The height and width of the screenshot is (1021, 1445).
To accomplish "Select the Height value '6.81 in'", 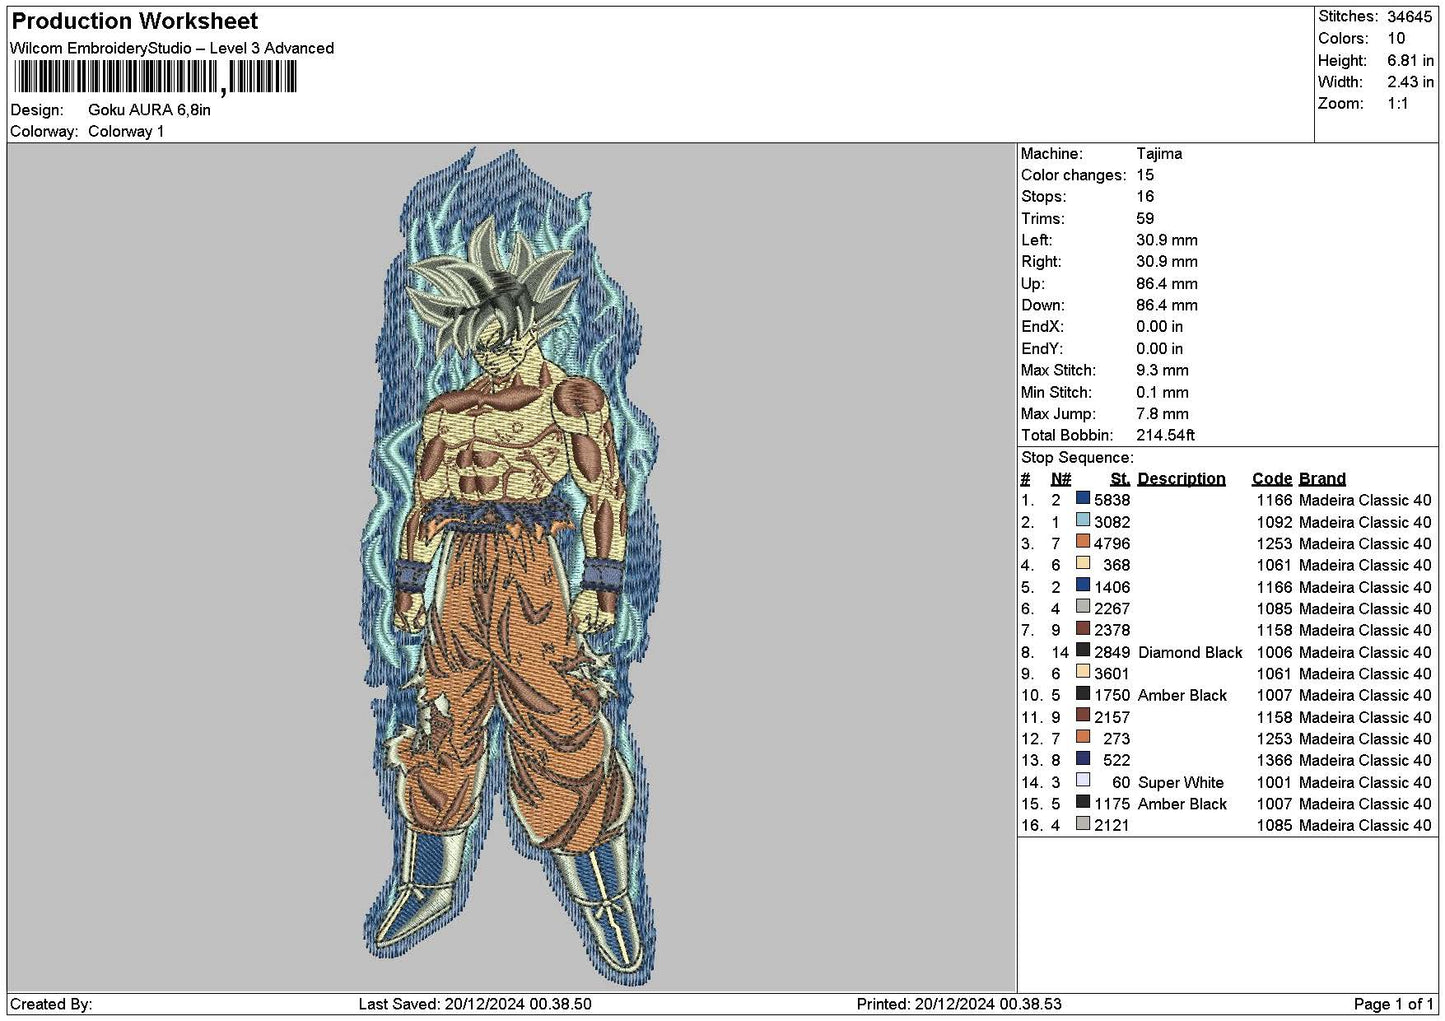I will click(1410, 61).
